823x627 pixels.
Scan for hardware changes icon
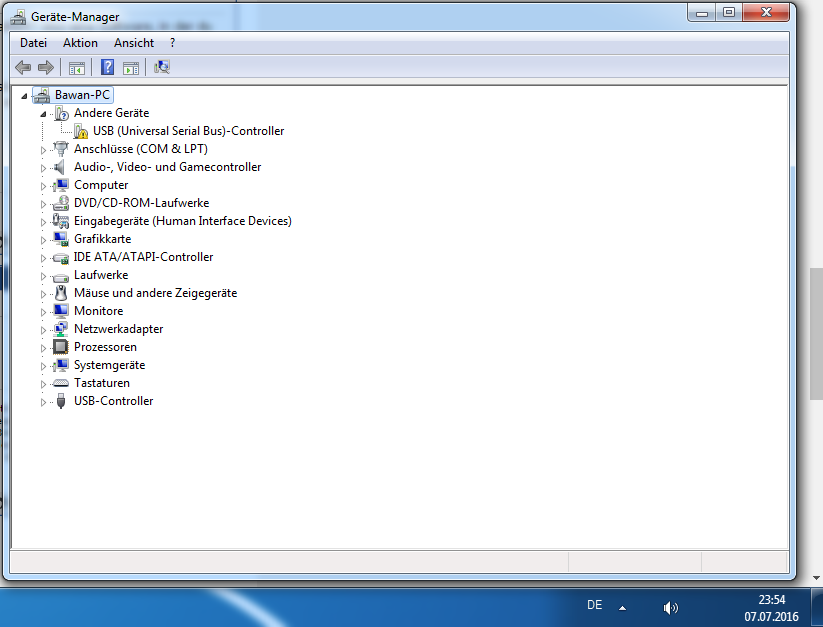pos(162,67)
